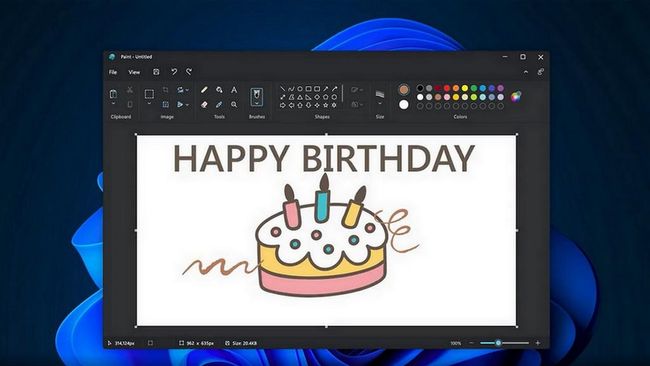Select the Pencil tool

pos(204,90)
